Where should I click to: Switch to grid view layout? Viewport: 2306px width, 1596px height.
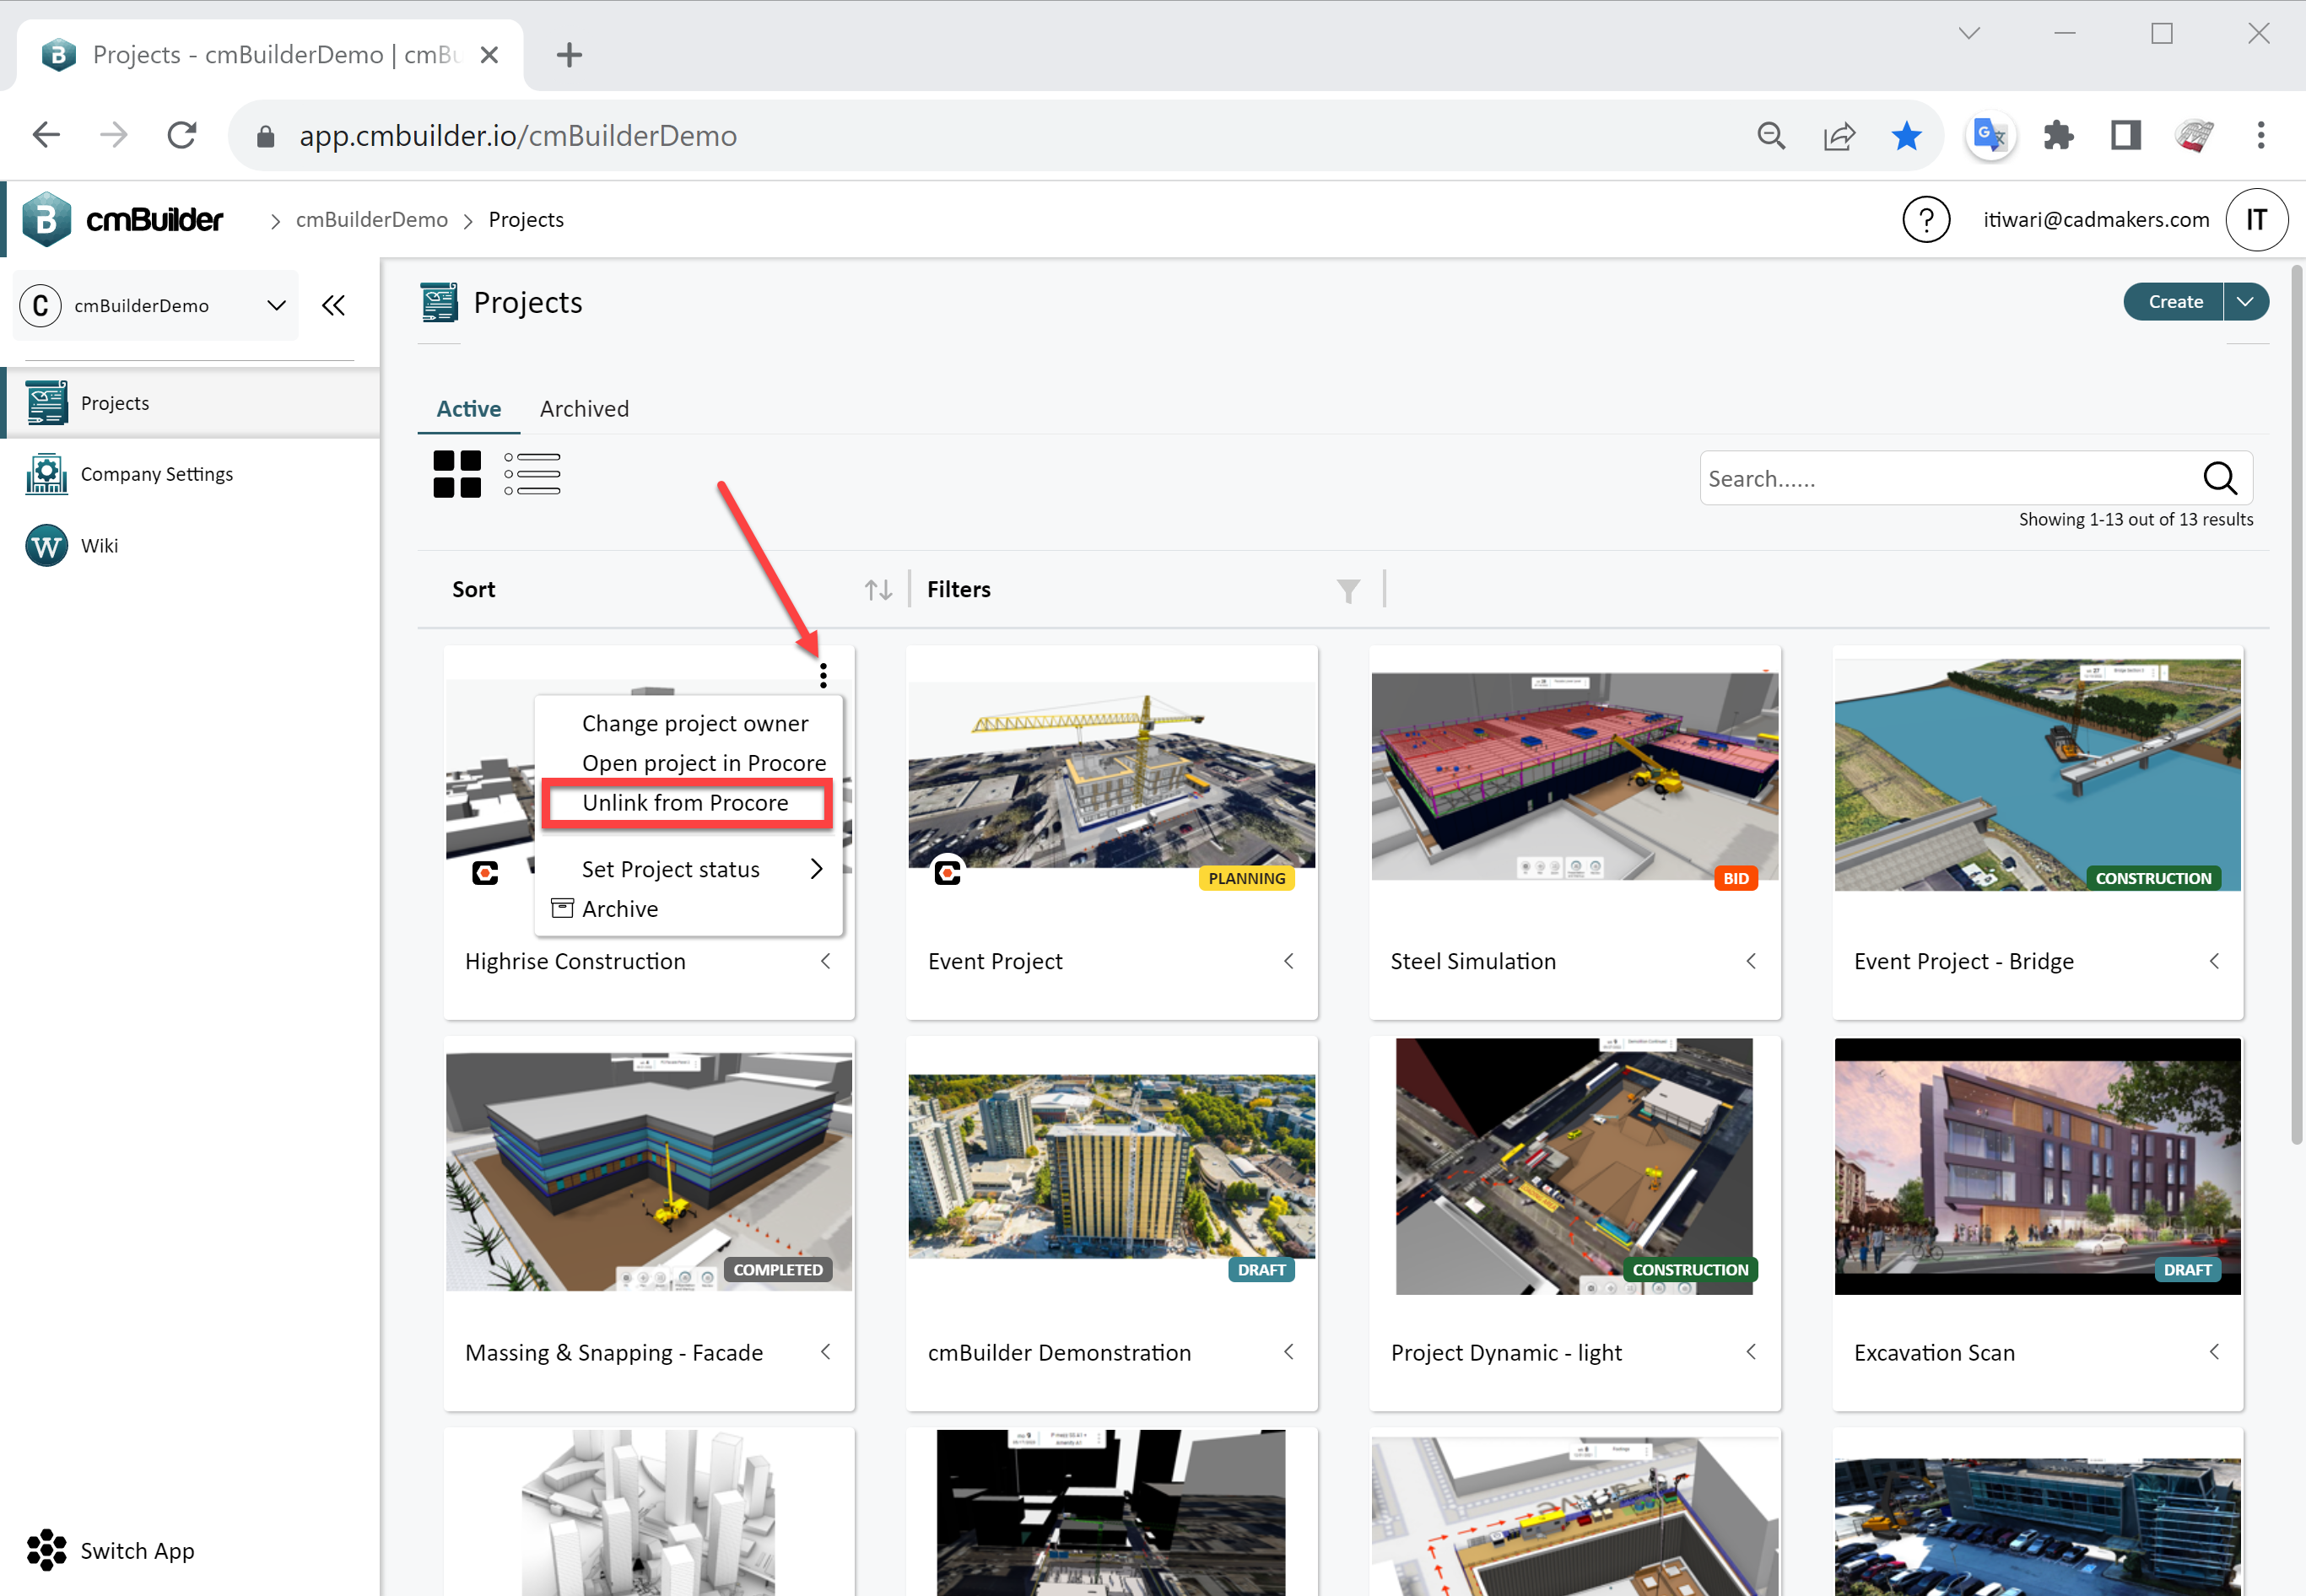pos(457,474)
